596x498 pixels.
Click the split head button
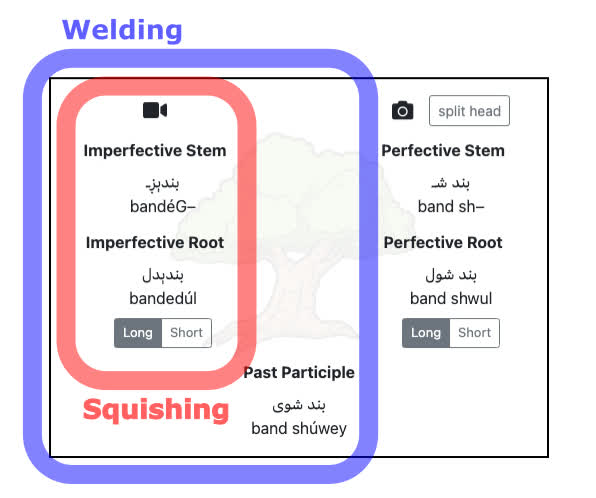tap(469, 111)
